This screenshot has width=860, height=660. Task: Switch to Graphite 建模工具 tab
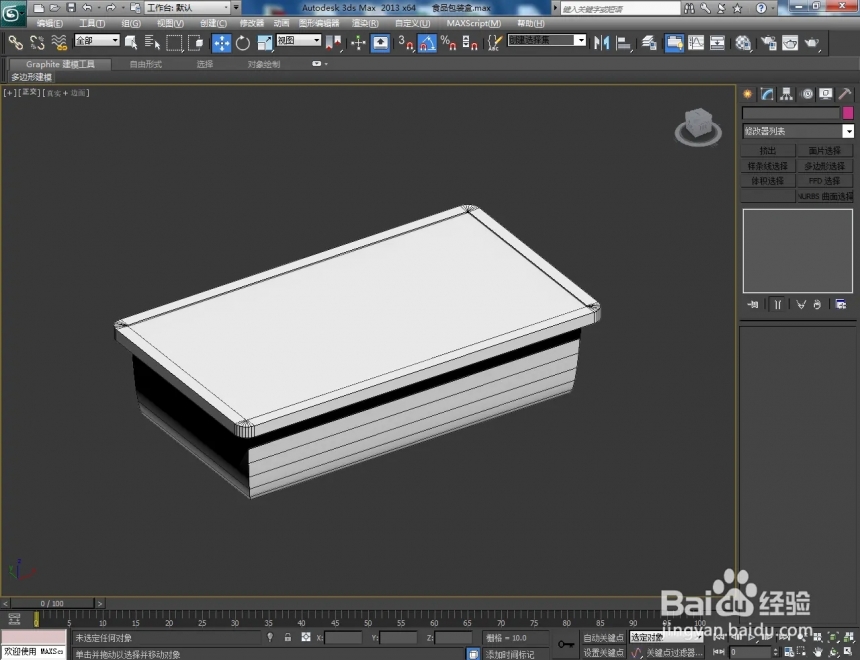[60, 64]
